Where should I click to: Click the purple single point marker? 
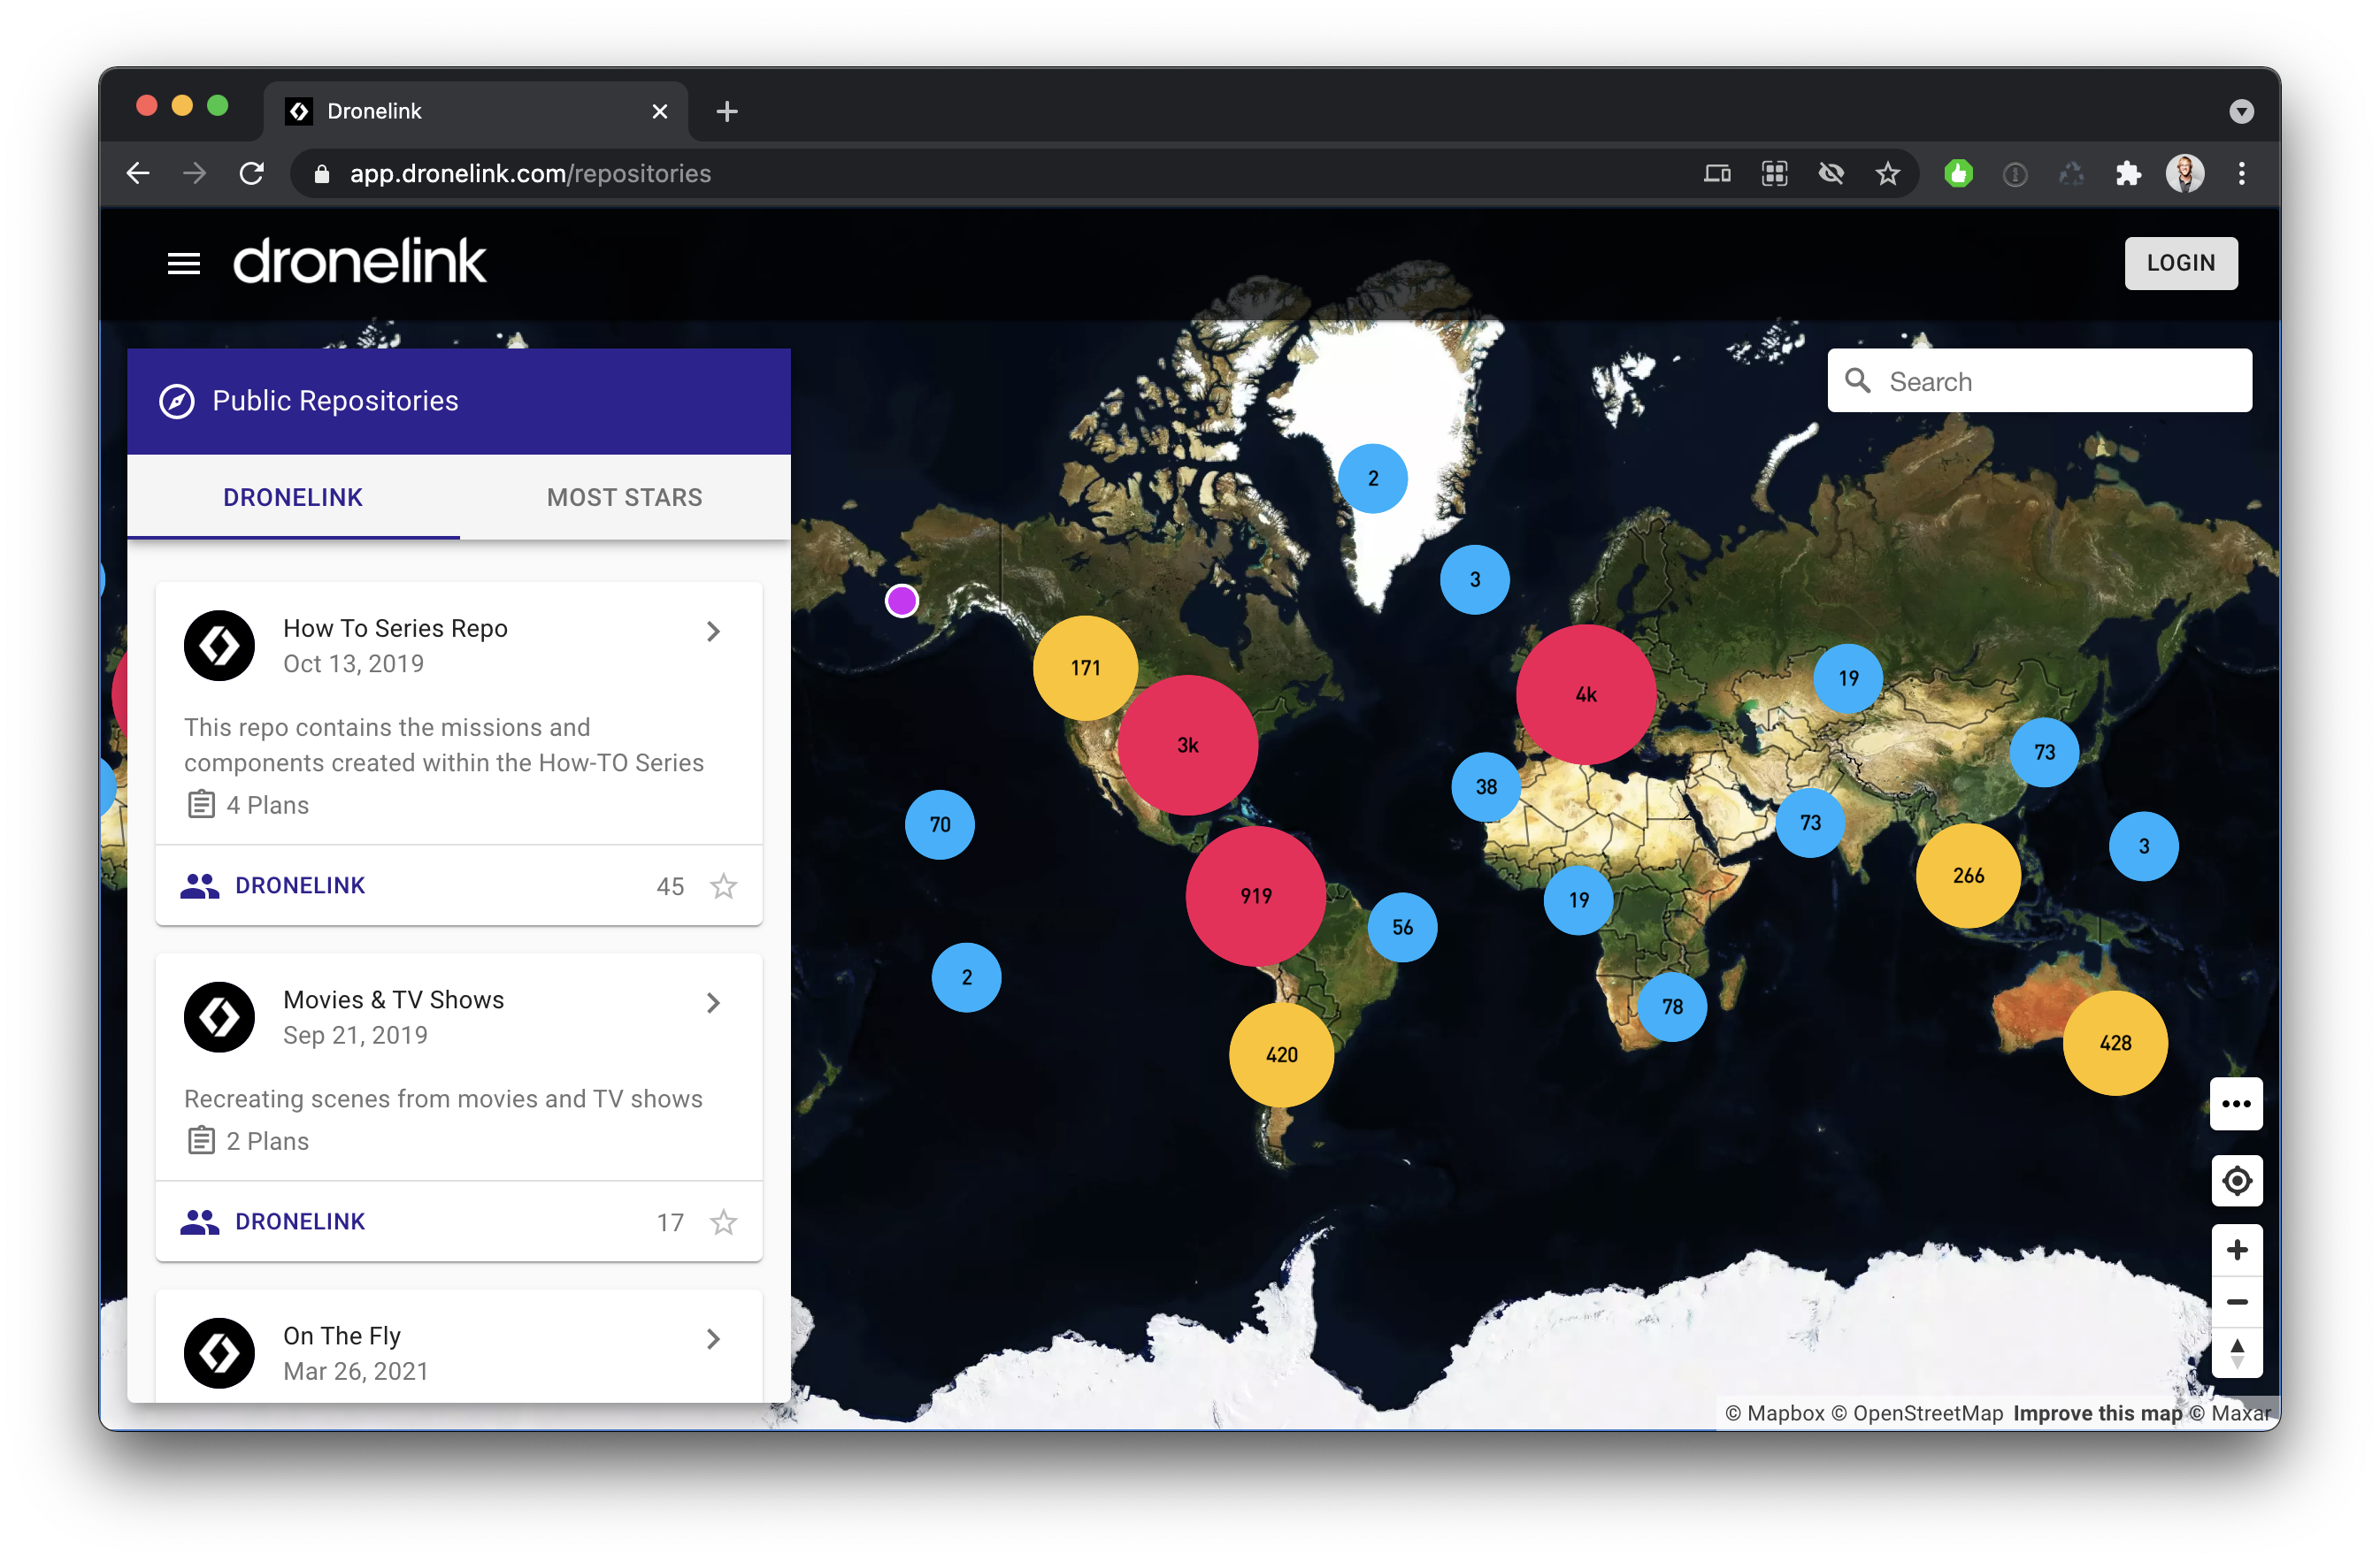tap(902, 600)
